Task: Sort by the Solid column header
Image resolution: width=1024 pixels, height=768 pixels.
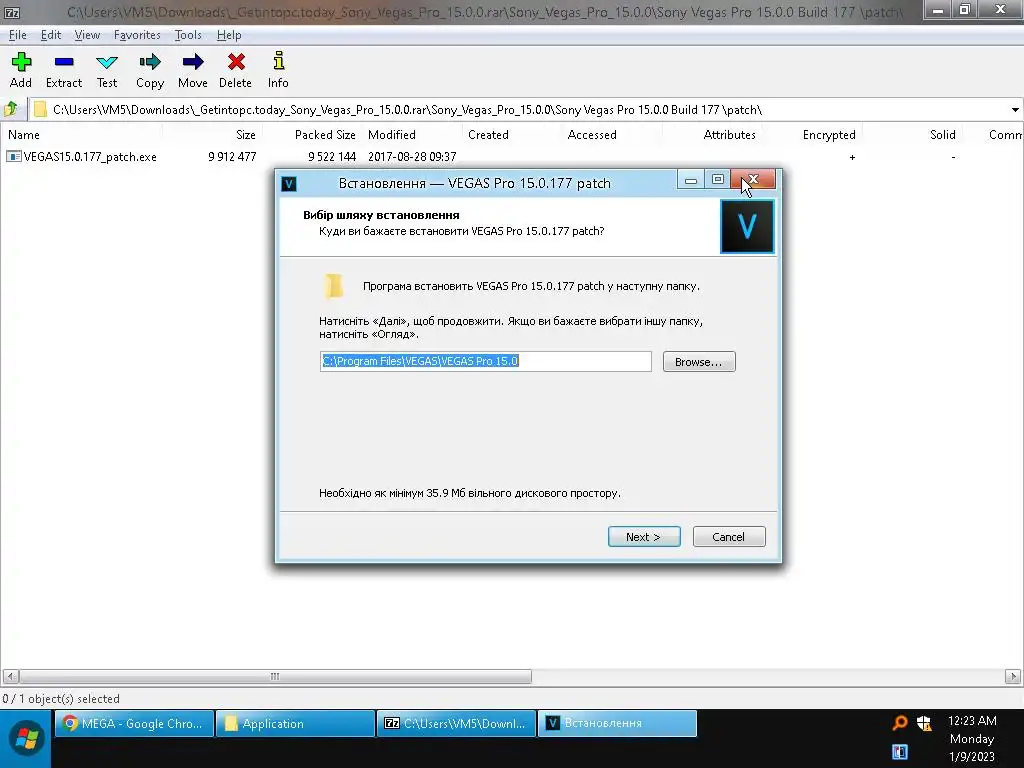Action: pyautogui.click(x=942, y=135)
